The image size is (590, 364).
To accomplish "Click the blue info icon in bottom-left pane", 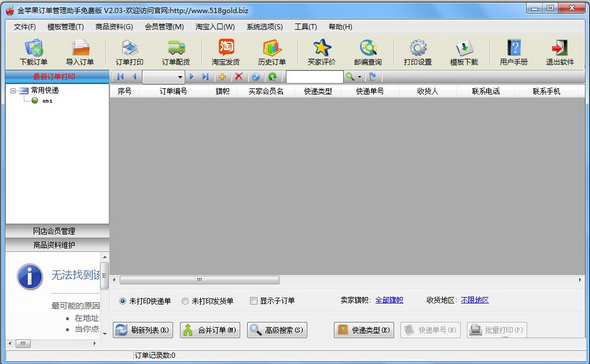I will 30,277.
